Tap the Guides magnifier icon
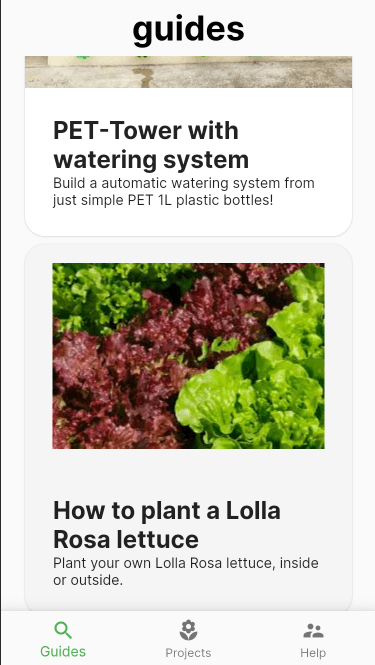Image resolution: width=375 pixels, height=665 pixels. [63, 630]
